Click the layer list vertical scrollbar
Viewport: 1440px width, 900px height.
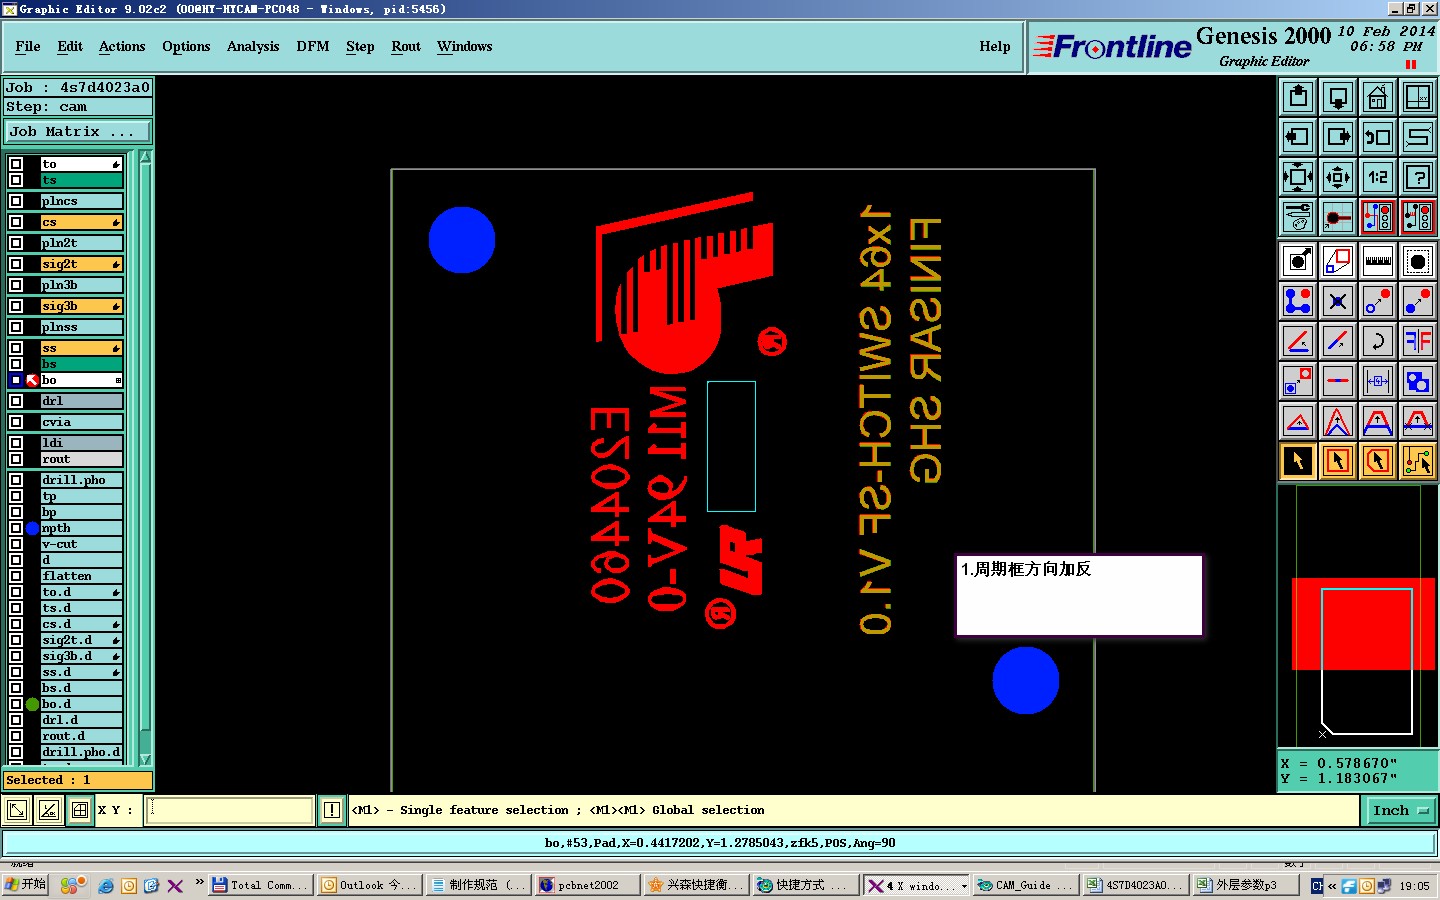pos(145,458)
